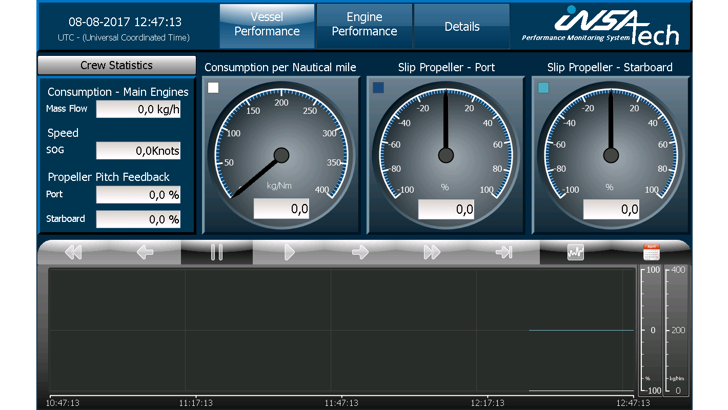Screen dimensions: 728x410
Task: Jump to latest with skip-to-end icon
Action: (504, 252)
